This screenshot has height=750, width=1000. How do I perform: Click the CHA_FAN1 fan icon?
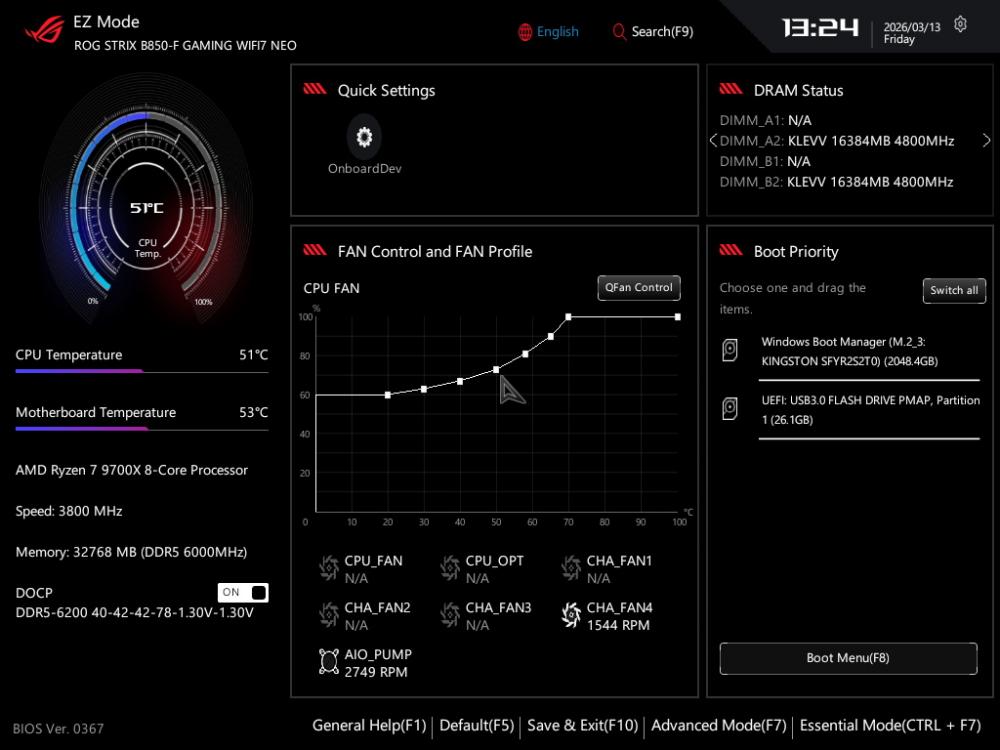(x=571, y=569)
